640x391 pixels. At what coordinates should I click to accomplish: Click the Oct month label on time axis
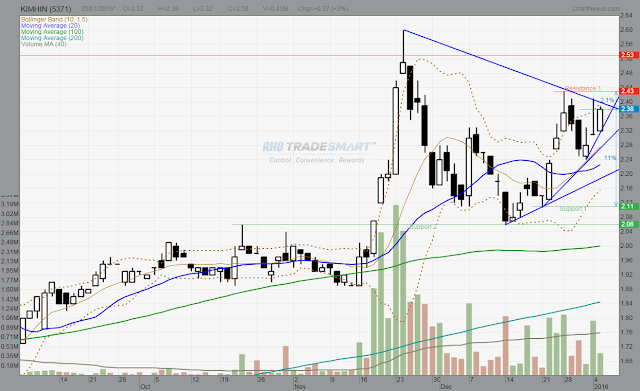[x=145, y=386]
